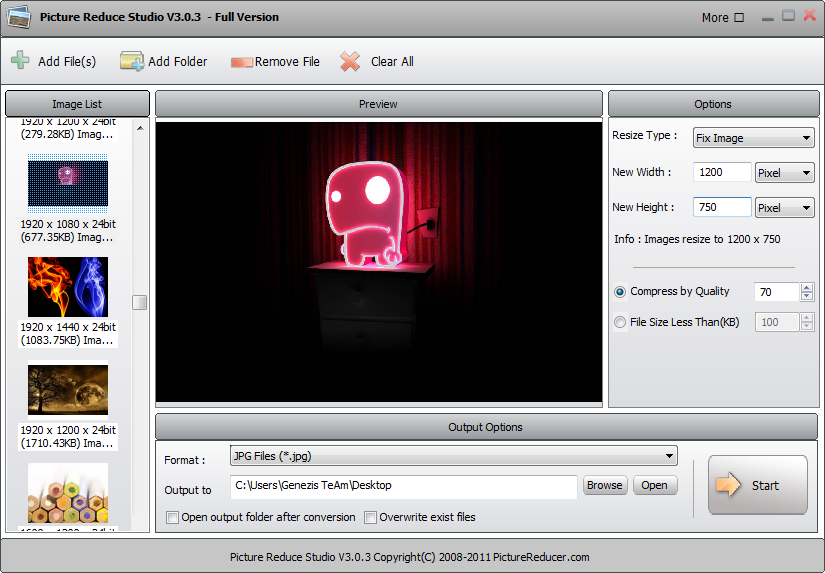This screenshot has height=573, width=825.
Task: Click the Output Options panel header
Action: [x=486, y=427]
